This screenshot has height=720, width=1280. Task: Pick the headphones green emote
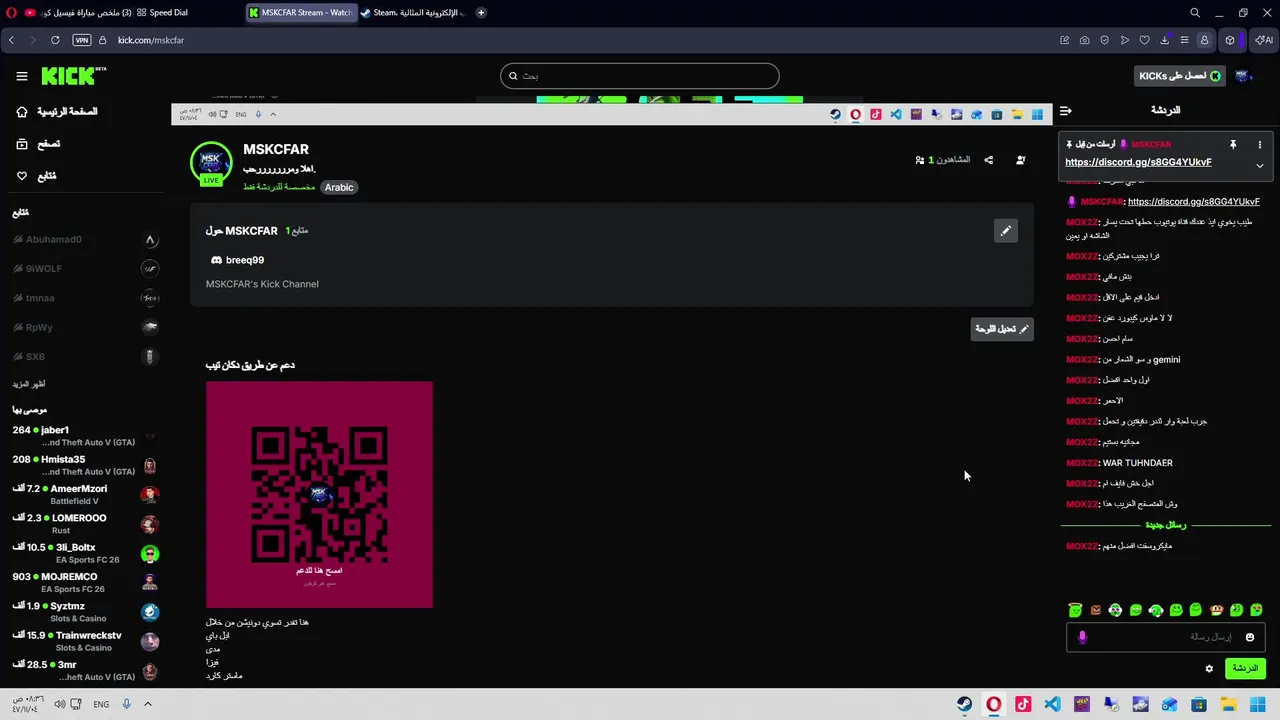(1156, 610)
